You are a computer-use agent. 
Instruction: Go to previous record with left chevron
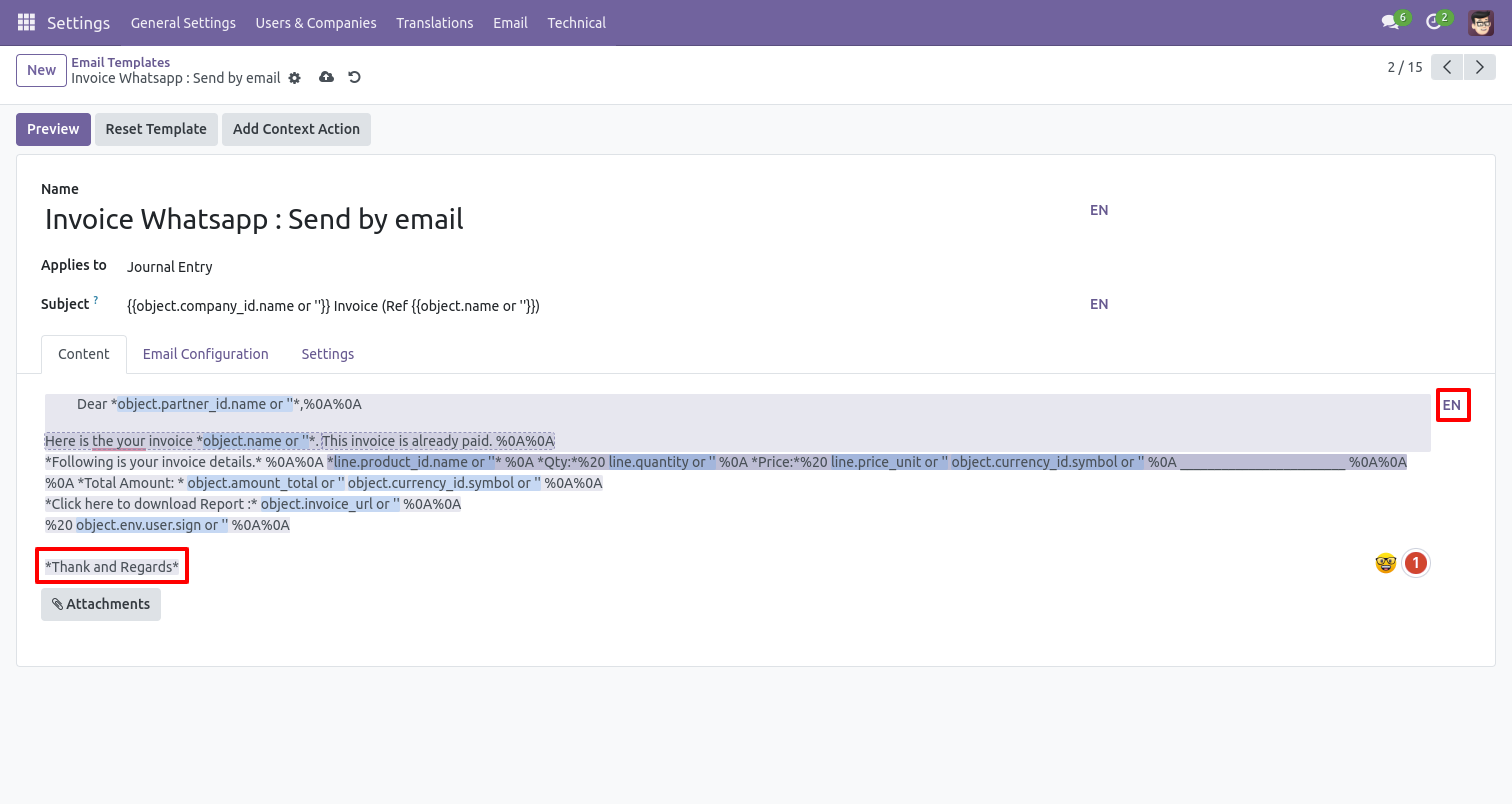point(1447,67)
